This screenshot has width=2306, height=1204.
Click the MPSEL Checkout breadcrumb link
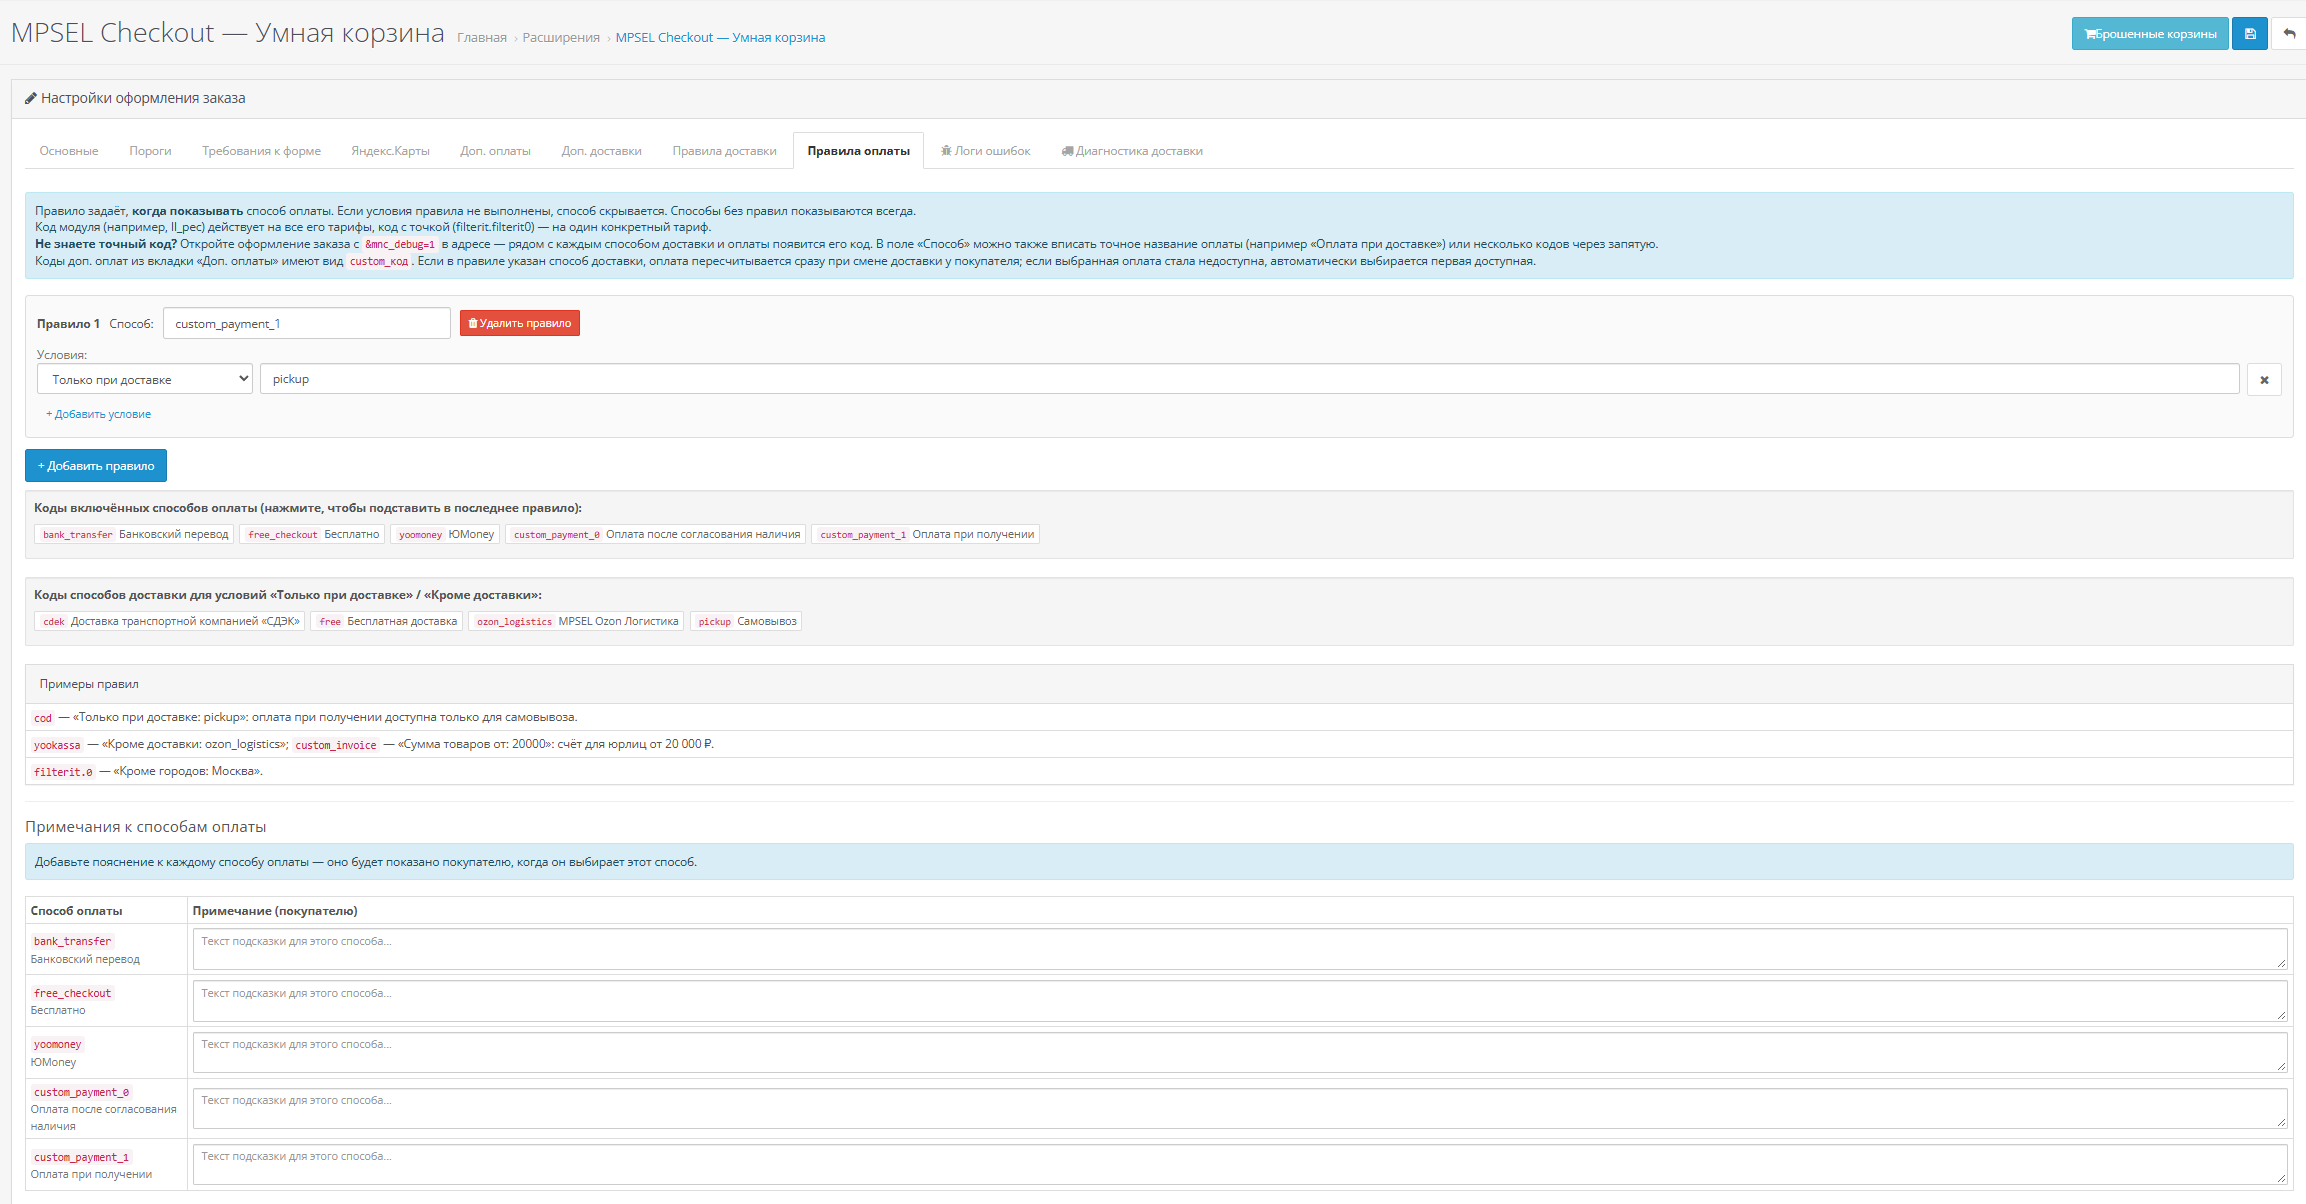720,38
